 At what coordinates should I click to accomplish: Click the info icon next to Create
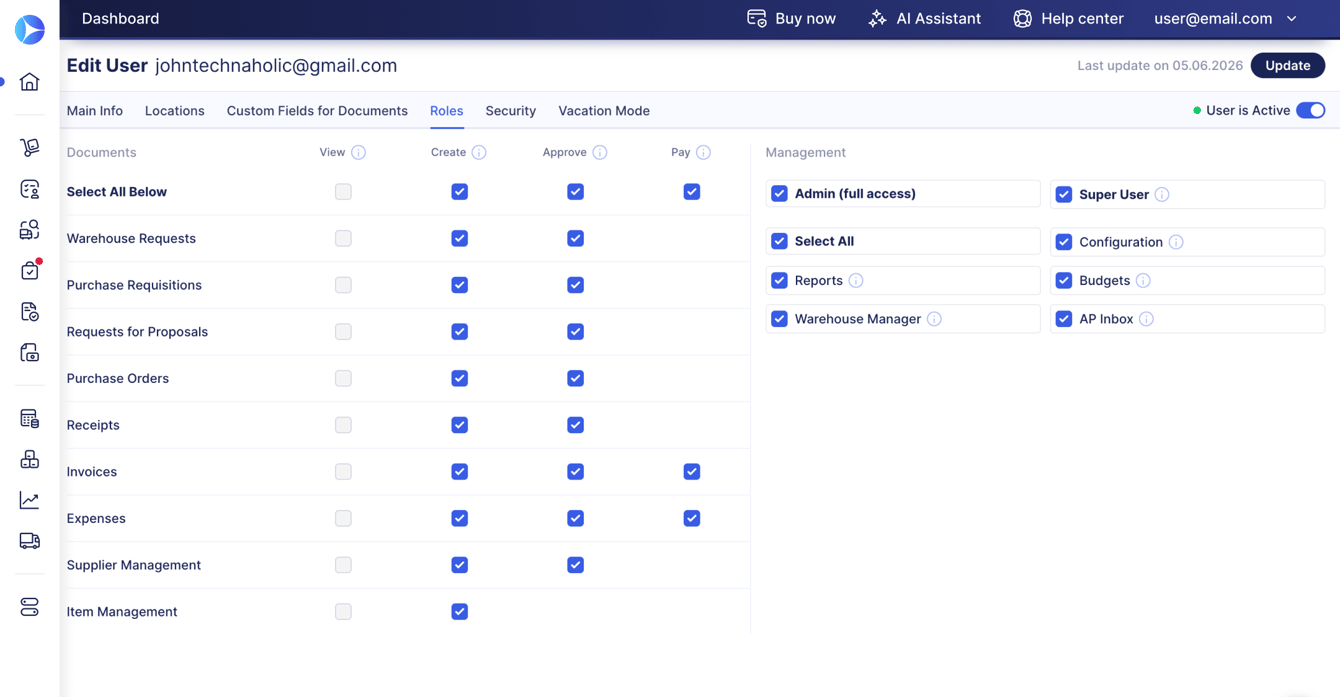point(479,152)
